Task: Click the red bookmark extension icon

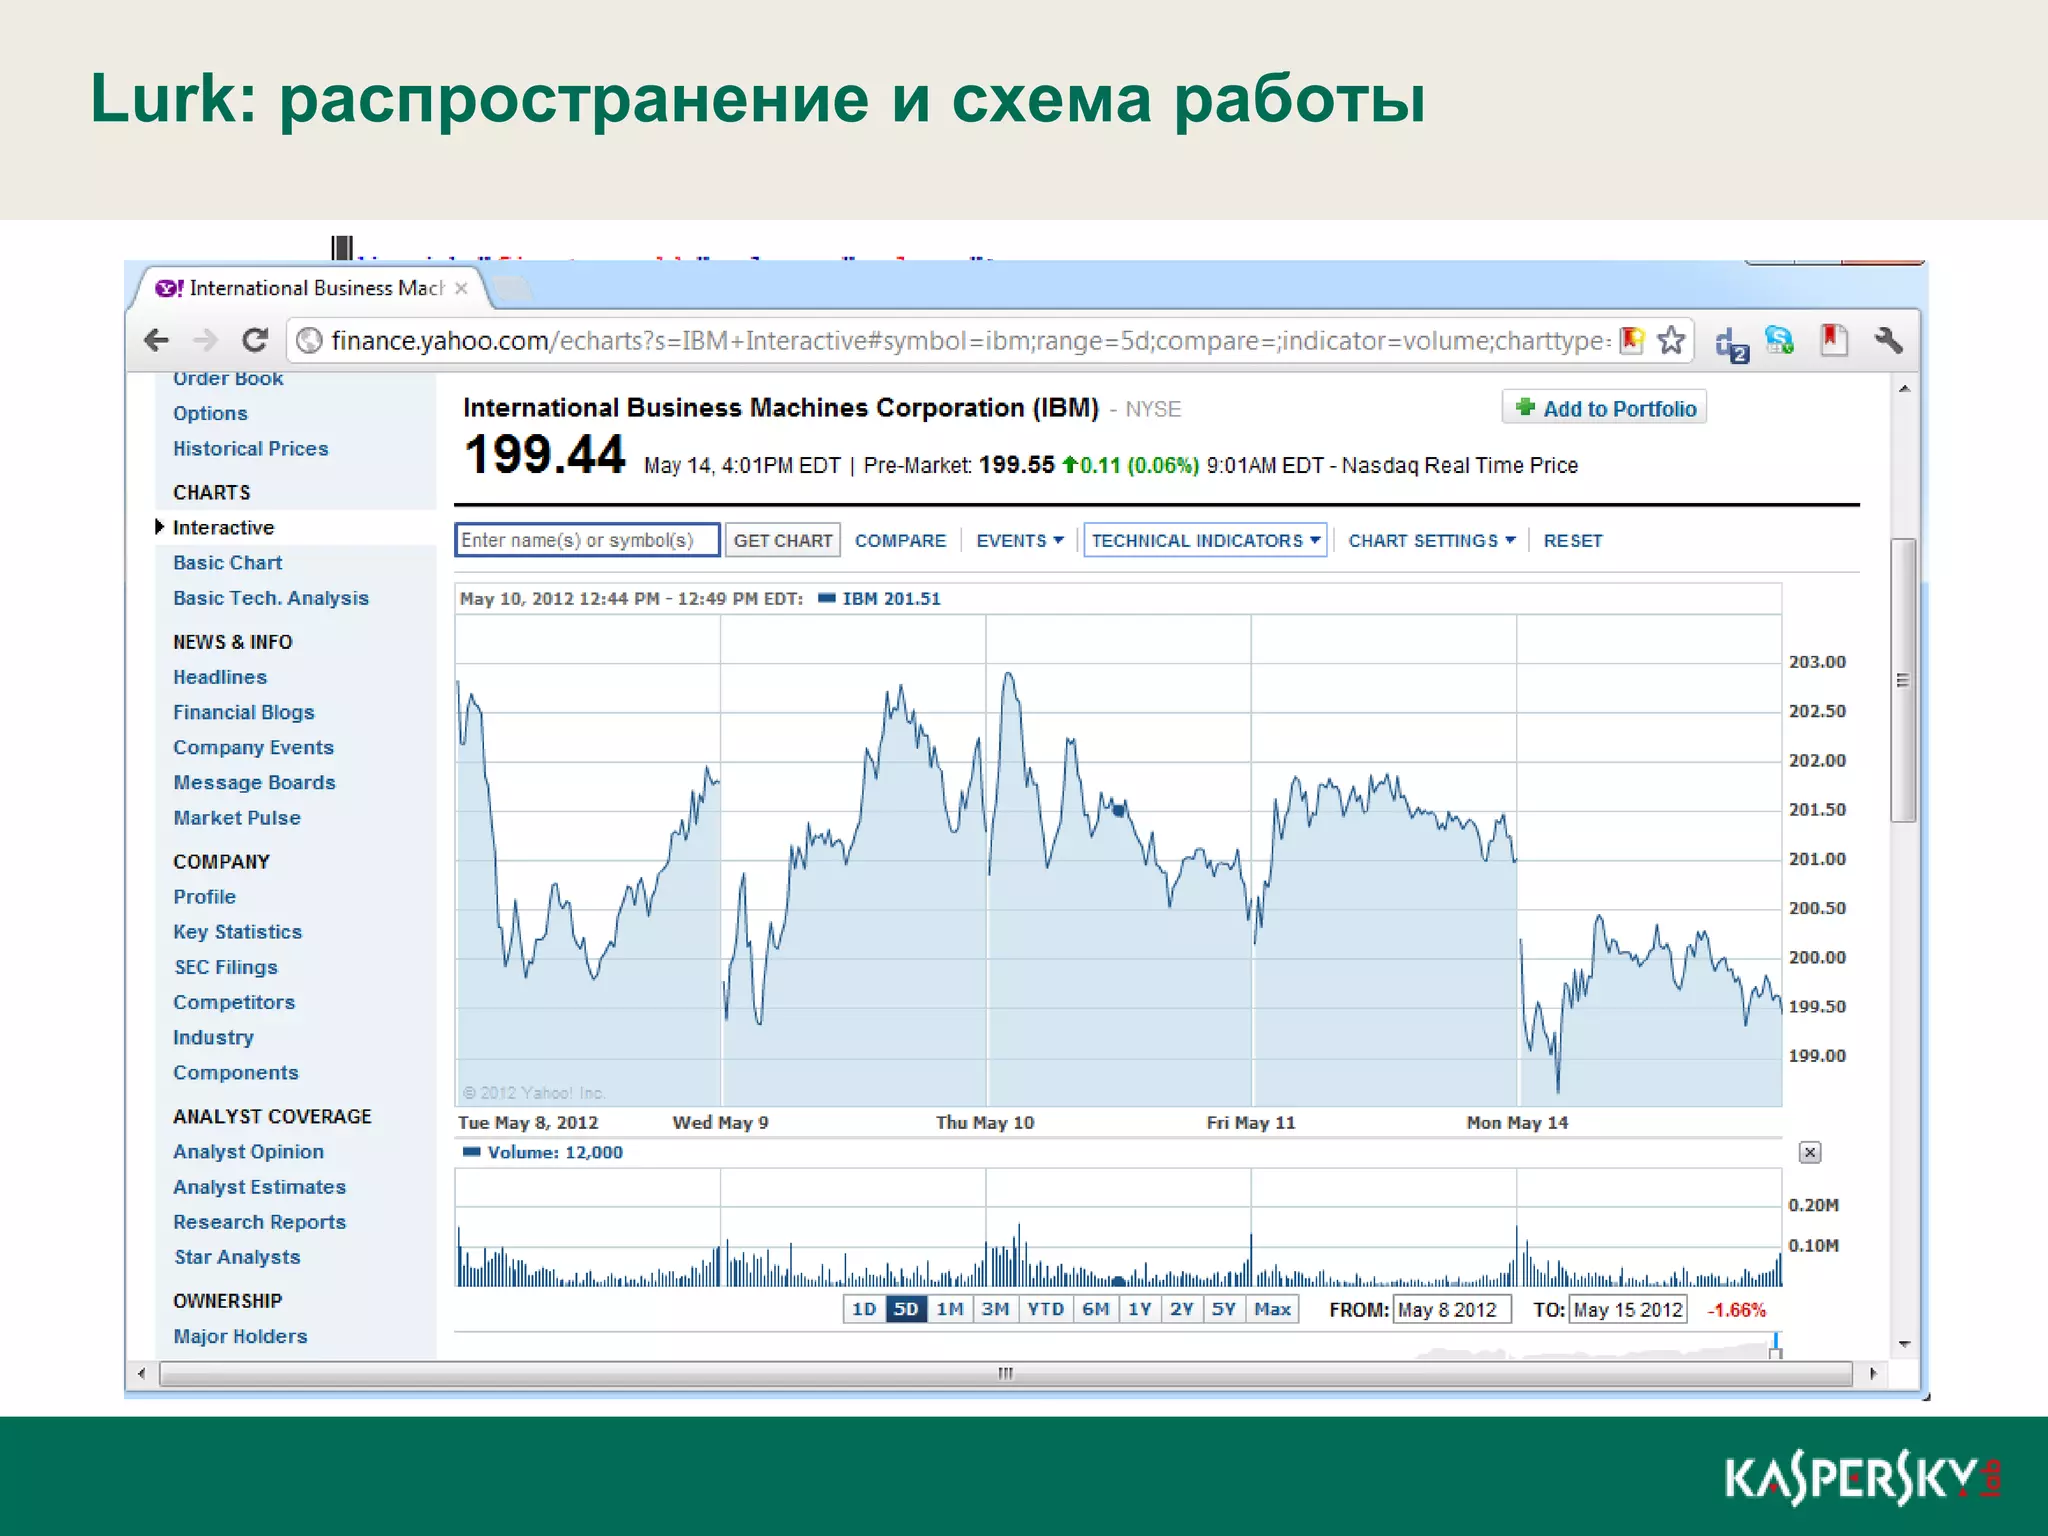Action: click(1833, 341)
